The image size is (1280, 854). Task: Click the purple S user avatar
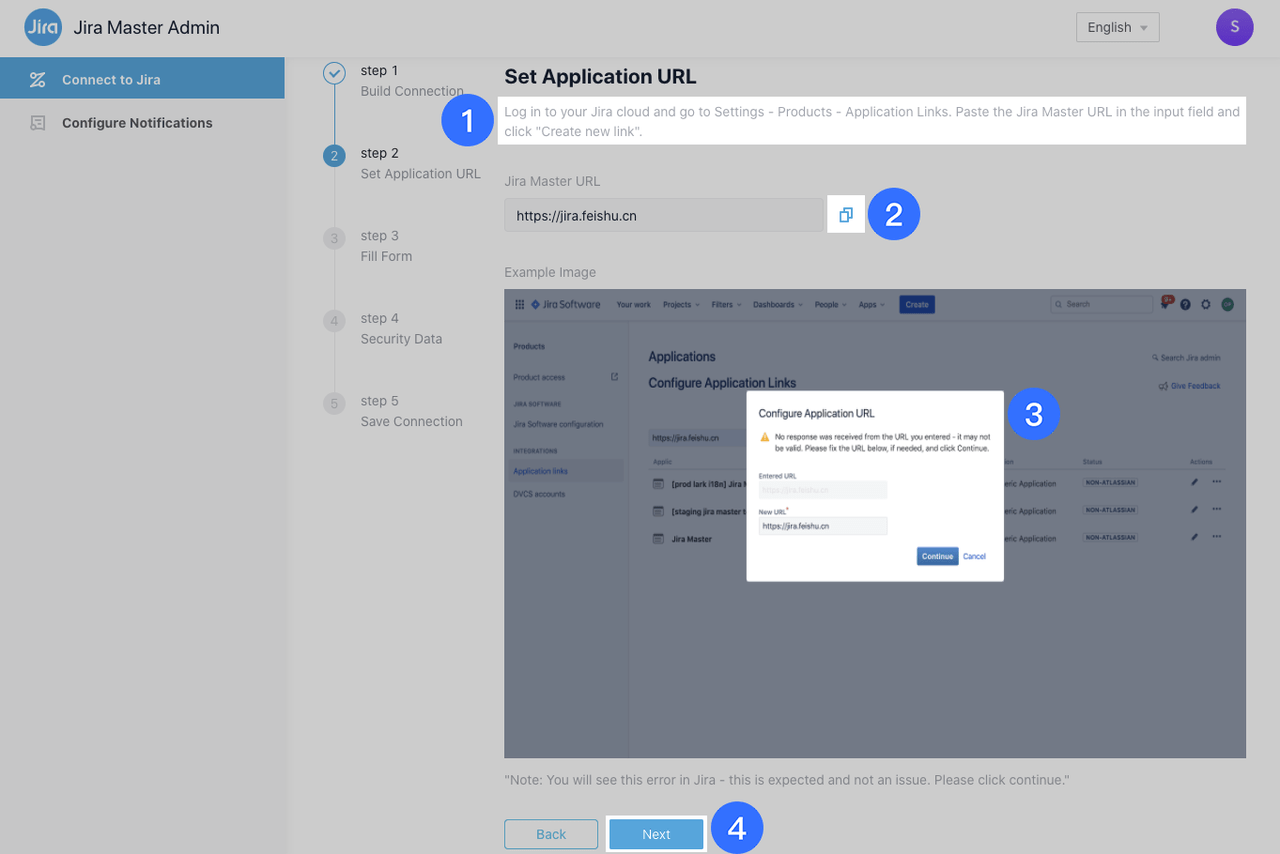coord(1234,27)
